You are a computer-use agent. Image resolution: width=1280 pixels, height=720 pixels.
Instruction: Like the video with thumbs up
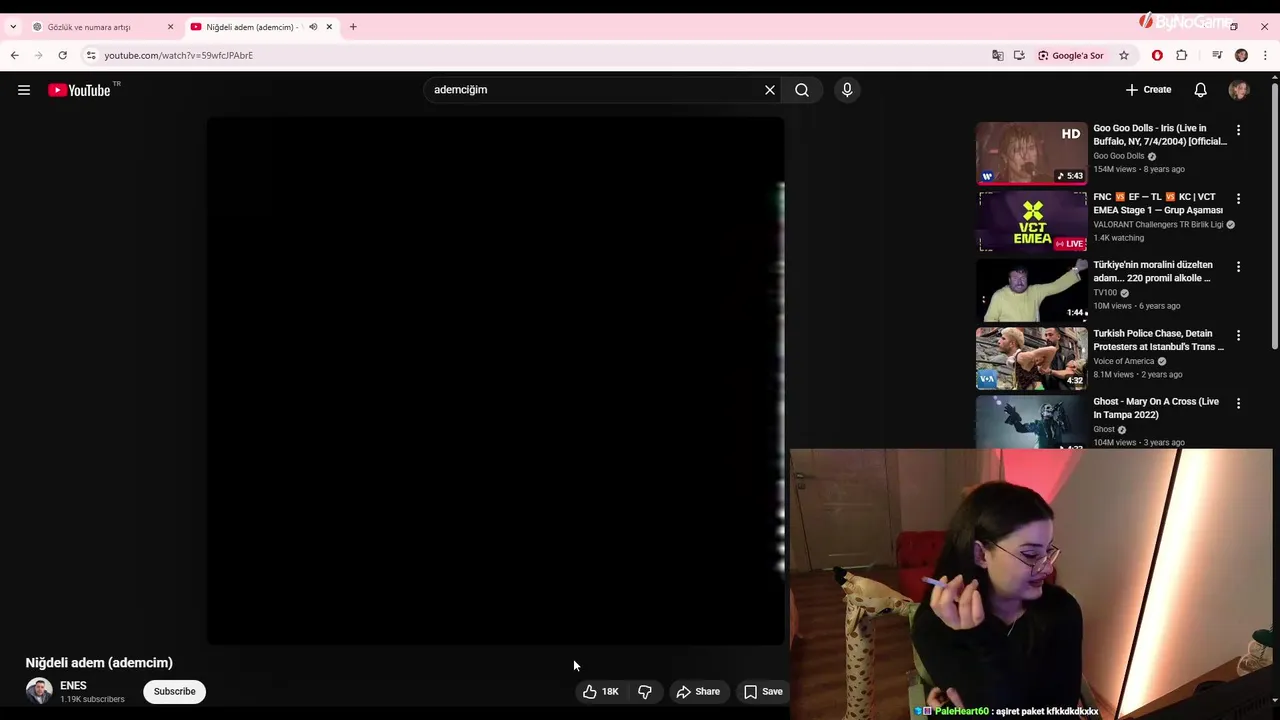pyautogui.click(x=600, y=691)
